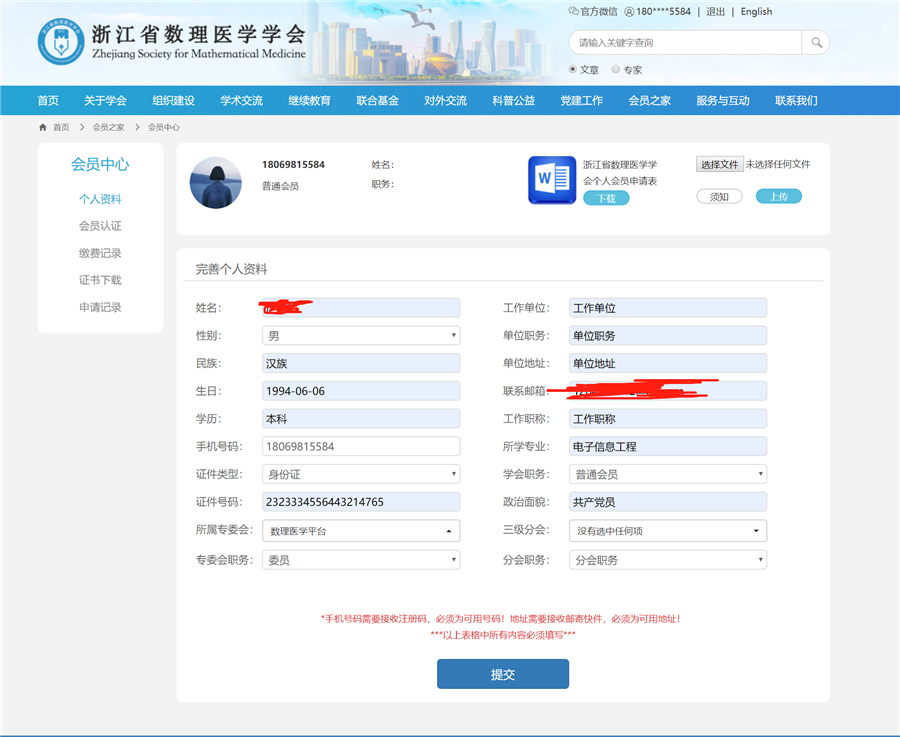The height and width of the screenshot is (737, 900).
Task: Go to 会员认证 in member sidebar
Action: coord(100,226)
